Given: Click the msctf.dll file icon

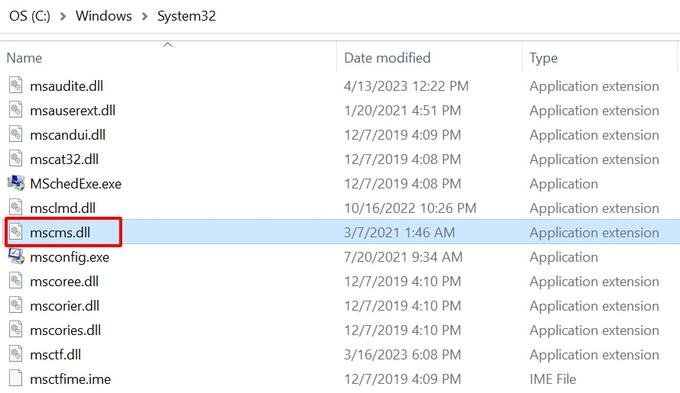Looking at the screenshot, I should 16,354.
